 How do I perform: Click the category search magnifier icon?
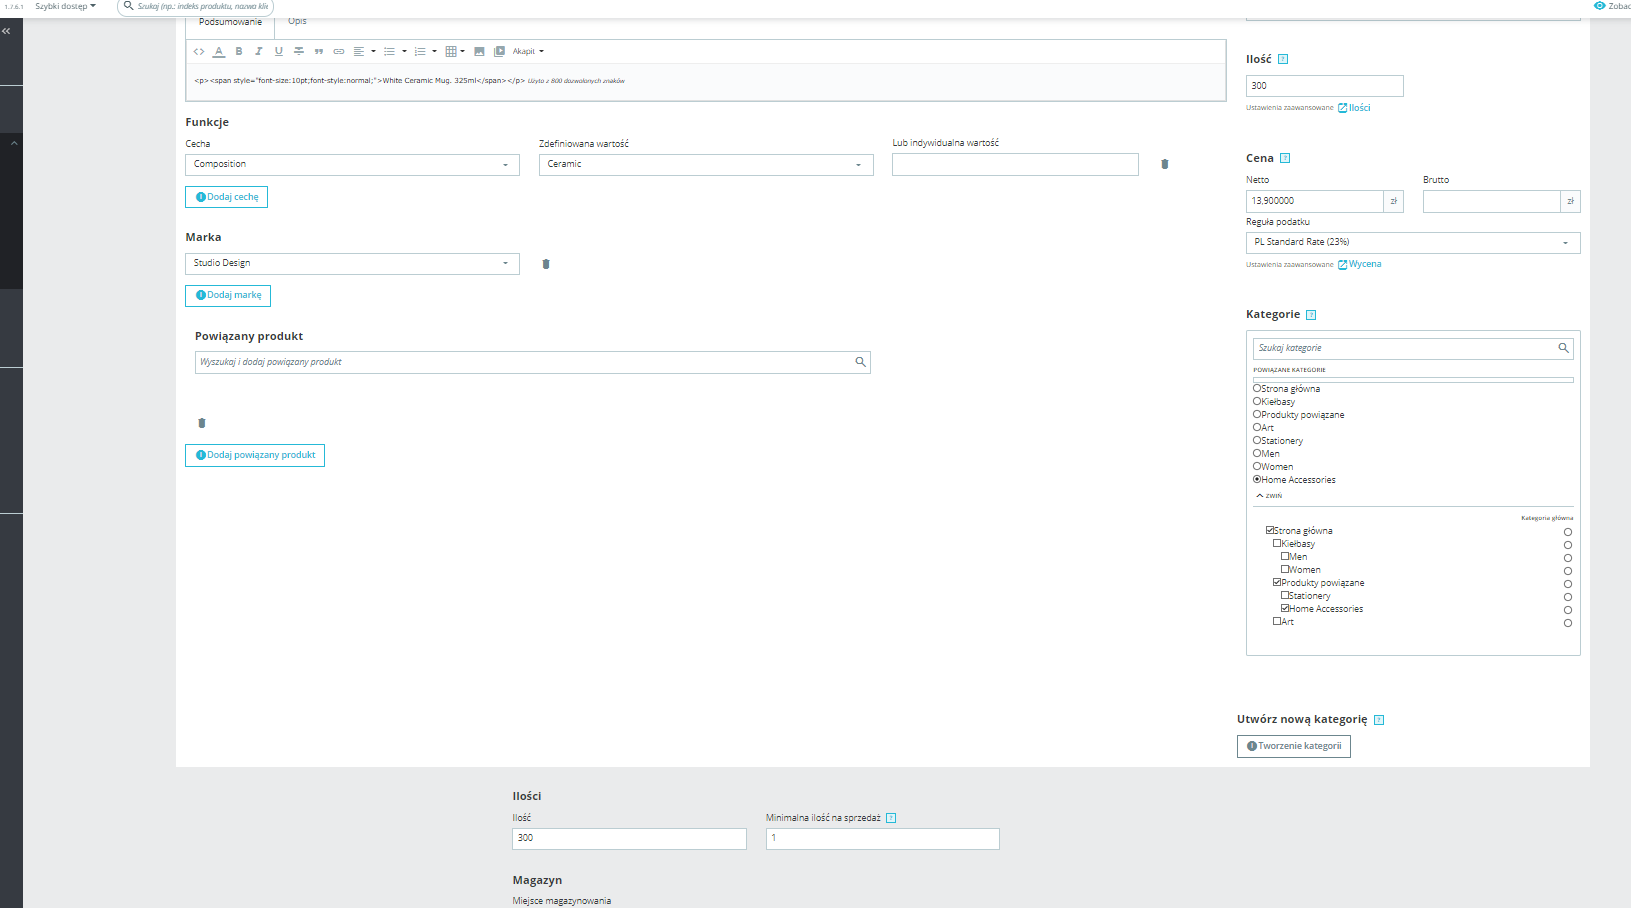[1563, 348]
